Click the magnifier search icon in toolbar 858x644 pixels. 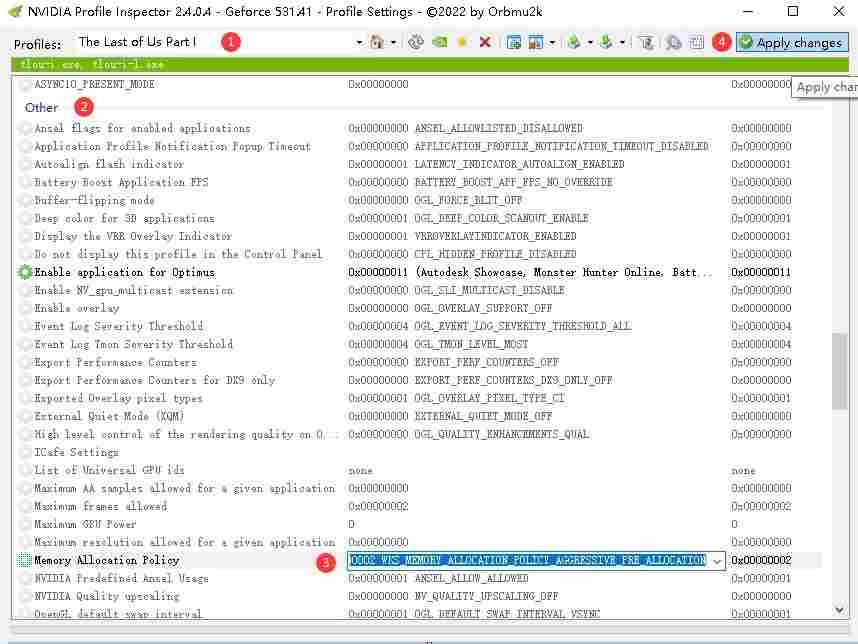pos(673,42)
